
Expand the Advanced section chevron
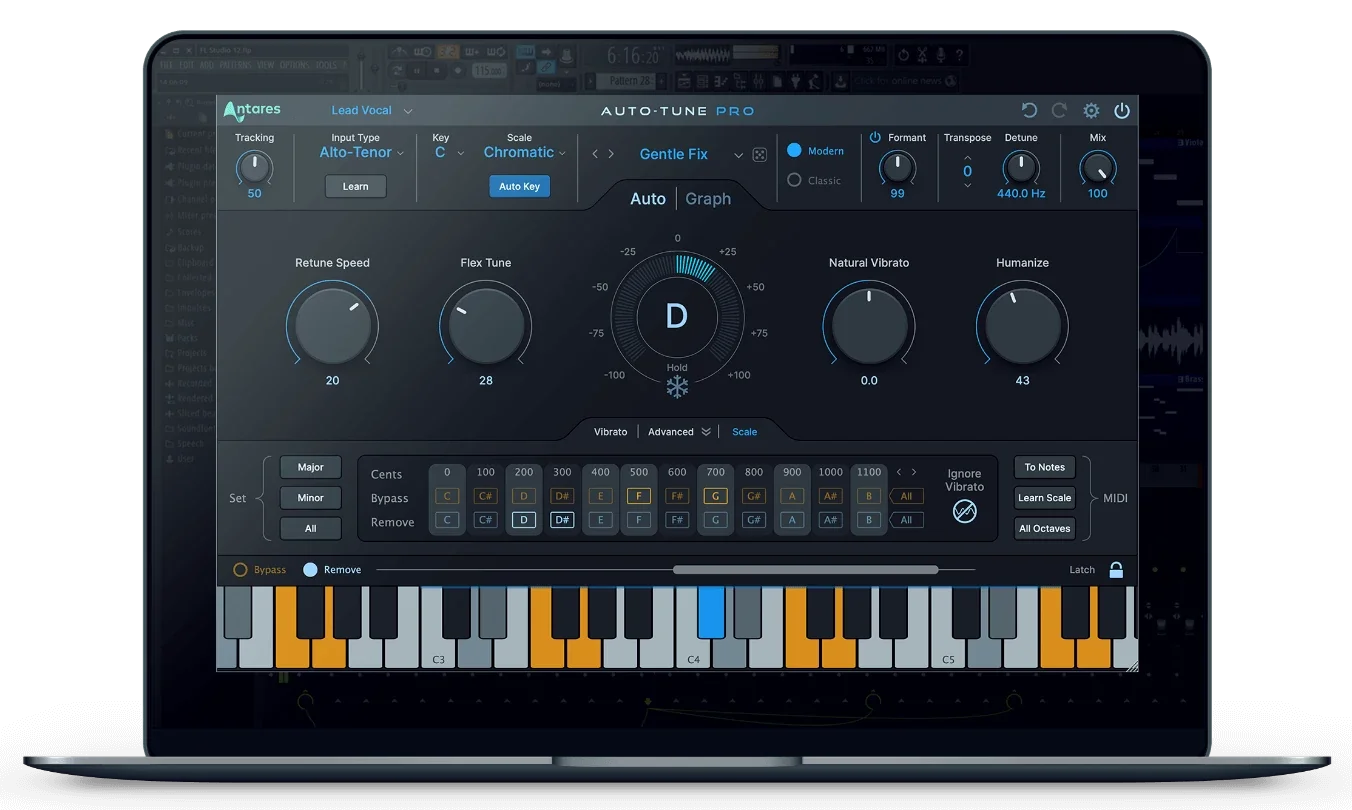pos(706,432)
